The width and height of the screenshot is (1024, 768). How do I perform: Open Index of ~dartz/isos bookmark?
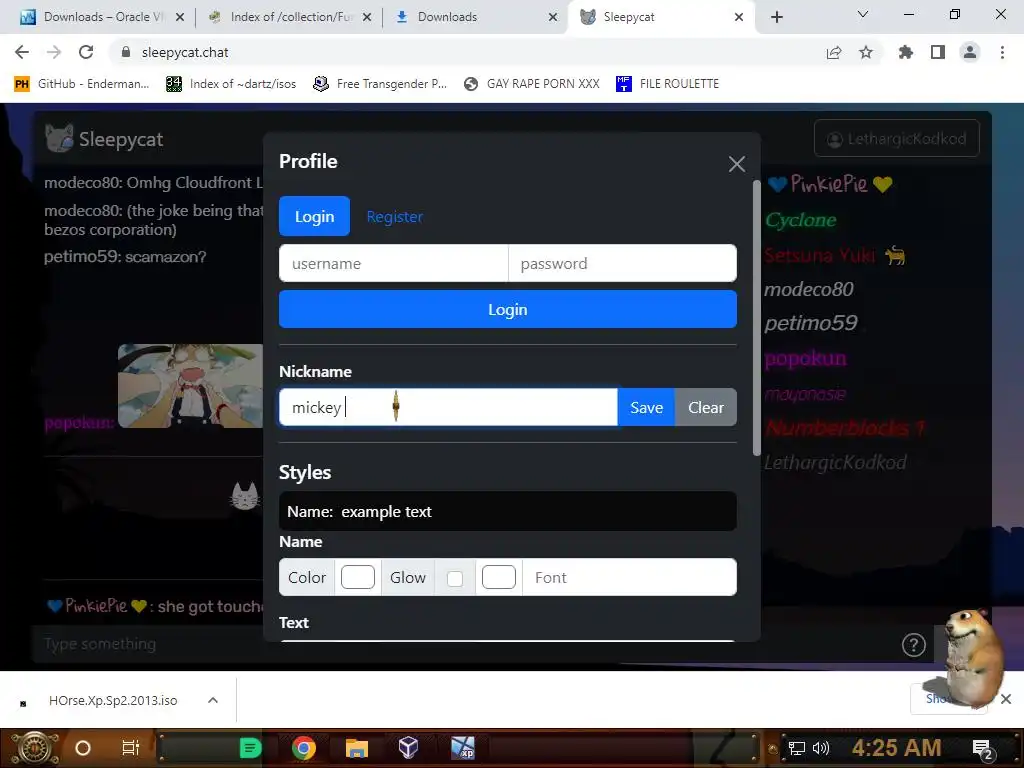(x=231, y=84)
